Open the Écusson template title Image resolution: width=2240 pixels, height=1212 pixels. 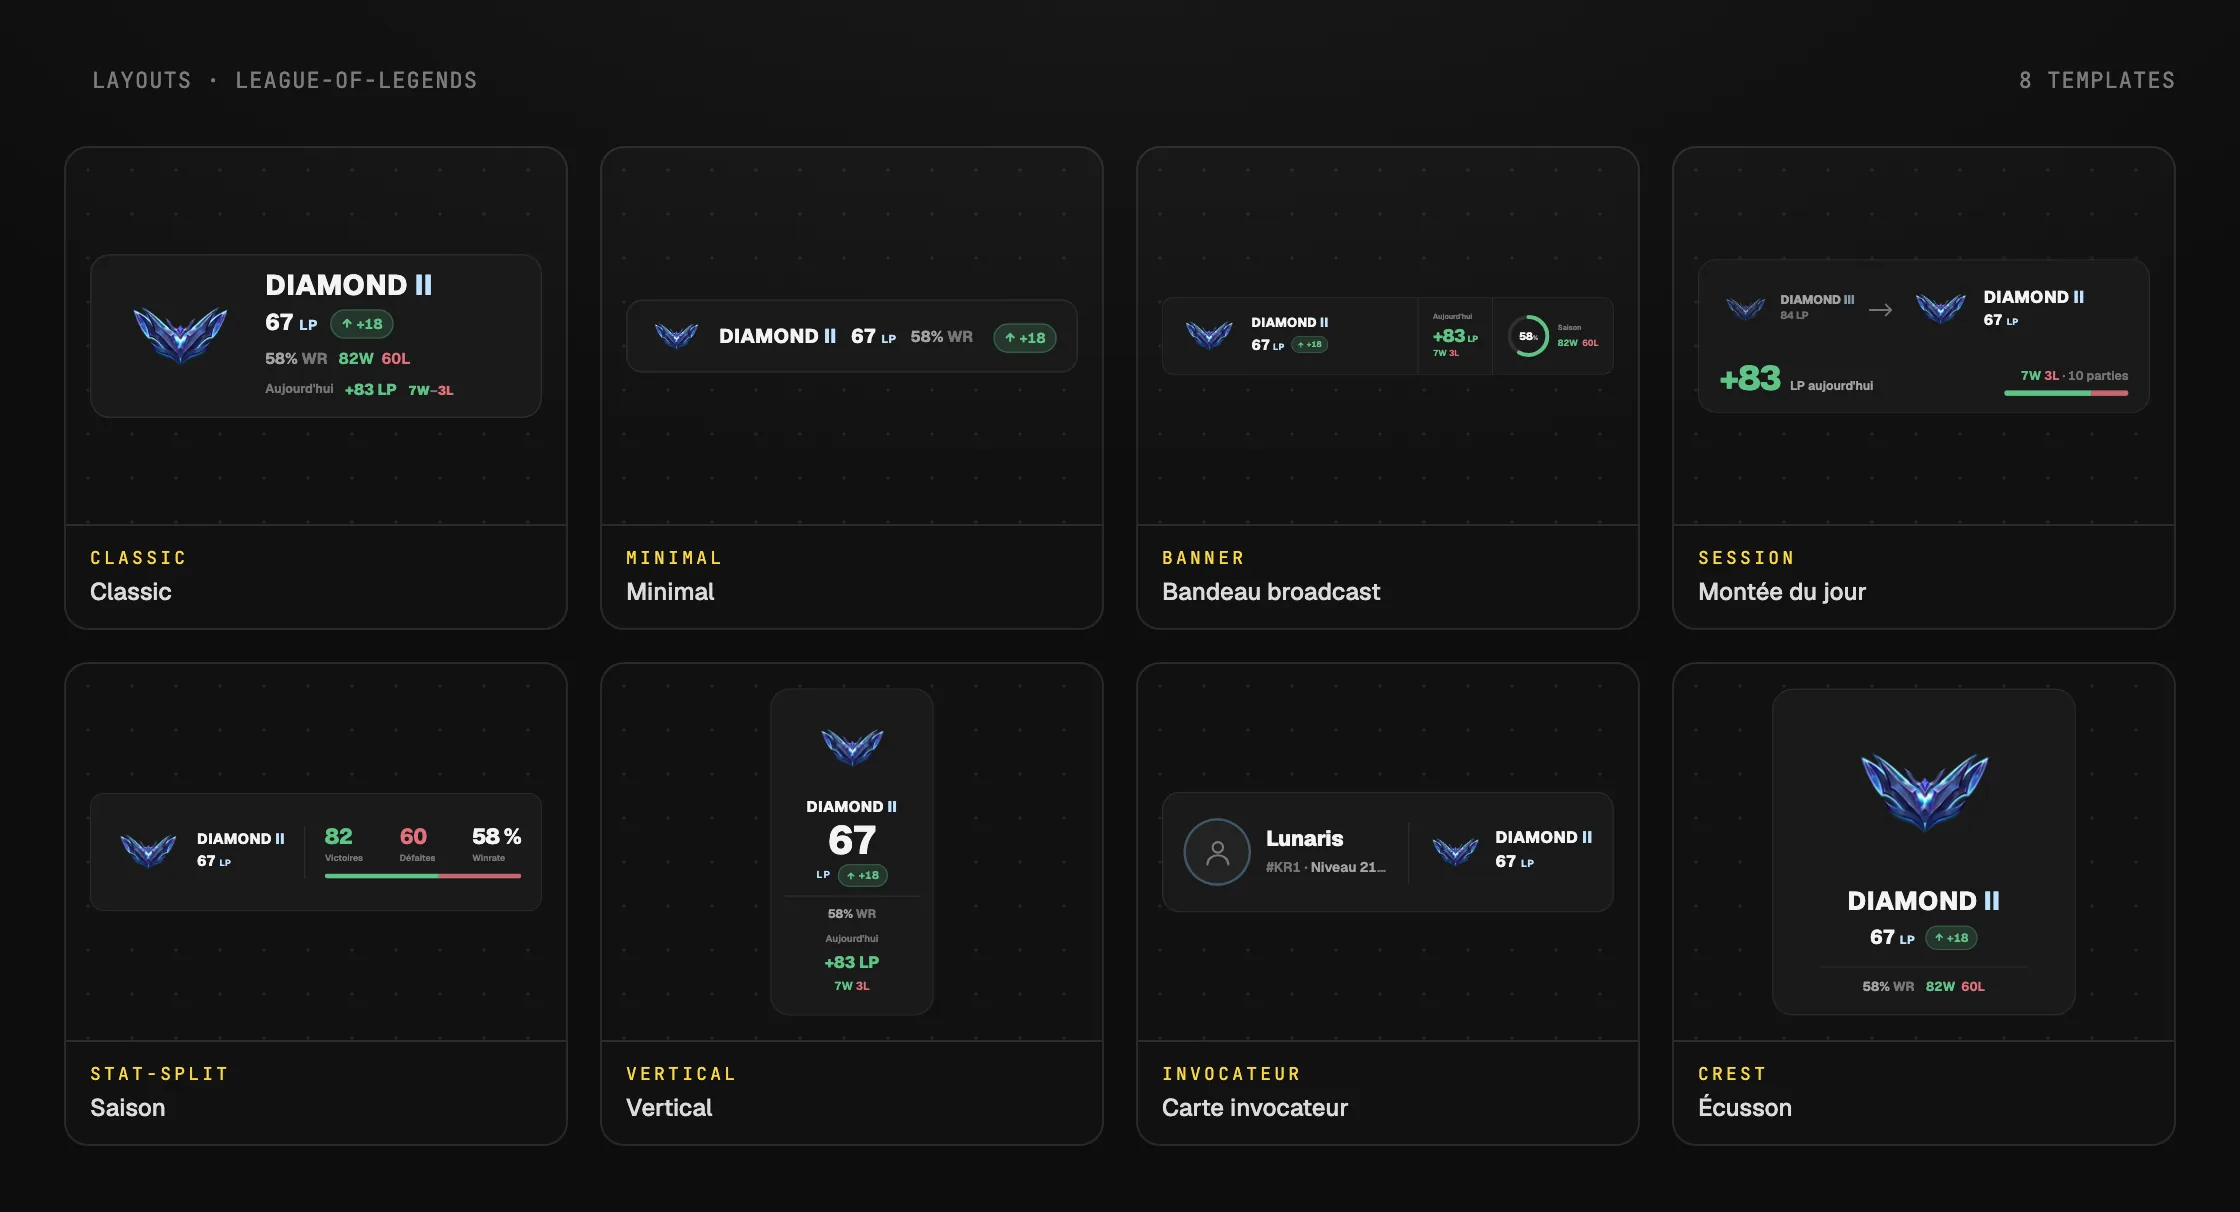pyautogui.click(x=1745, y=1107)
